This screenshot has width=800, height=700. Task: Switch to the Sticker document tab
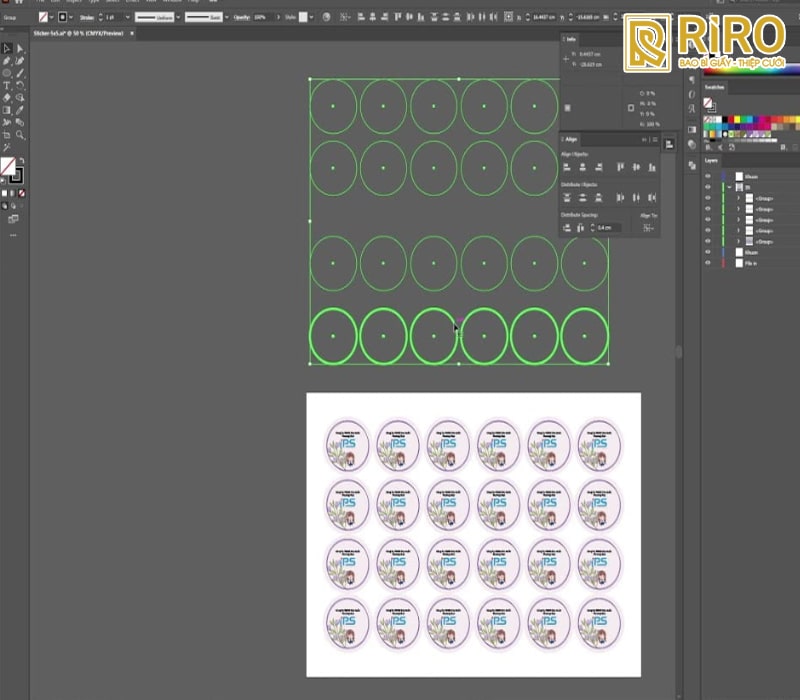pyautogui.click(x=79, y=33)
